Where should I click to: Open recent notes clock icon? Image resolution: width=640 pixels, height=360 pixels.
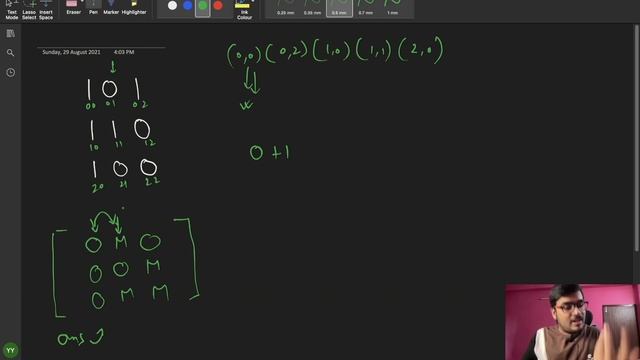11,73
